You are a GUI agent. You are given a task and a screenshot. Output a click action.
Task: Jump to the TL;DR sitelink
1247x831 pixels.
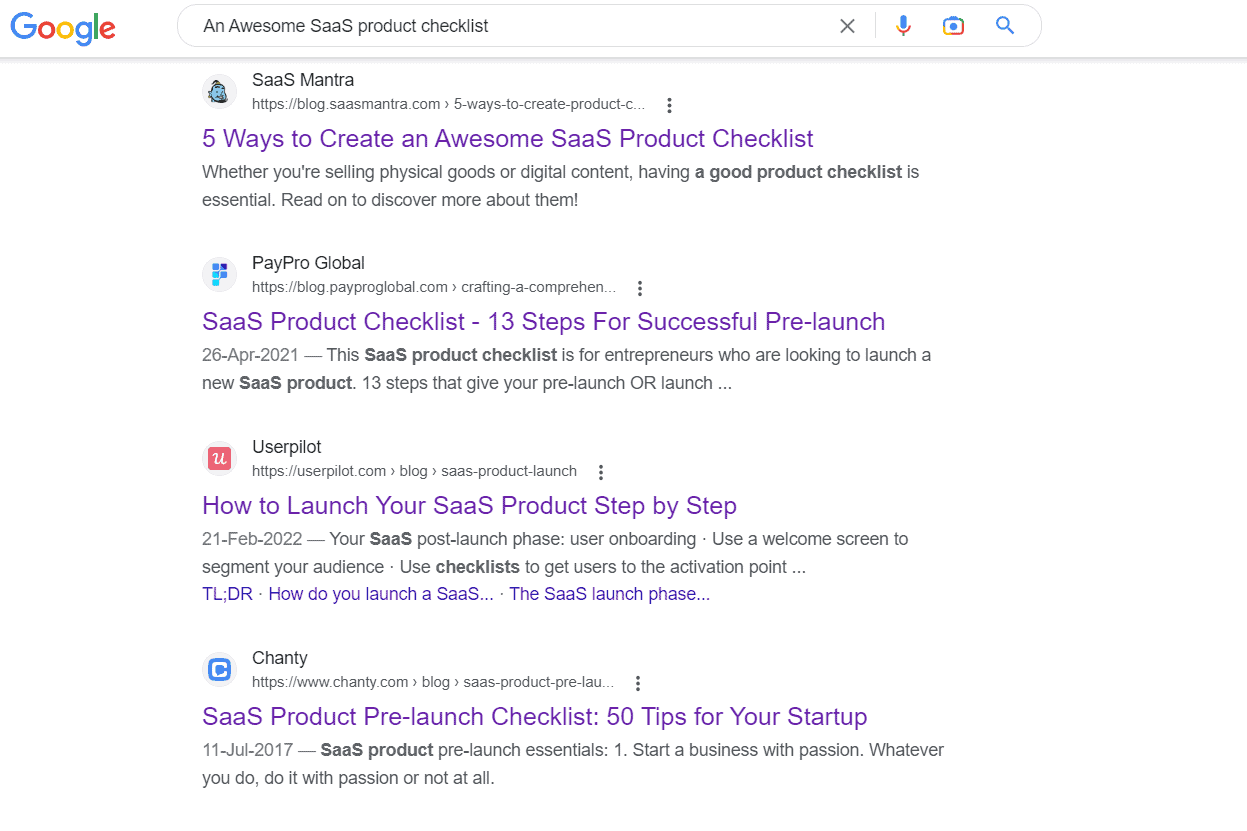pos(227,594)
